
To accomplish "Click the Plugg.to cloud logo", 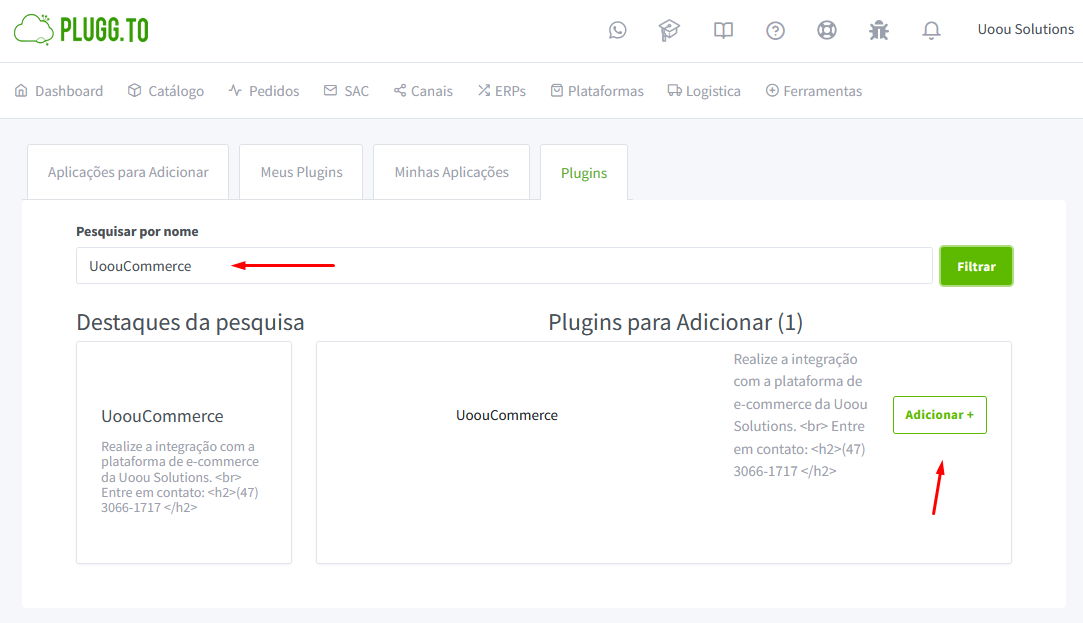I will (82, 30).
